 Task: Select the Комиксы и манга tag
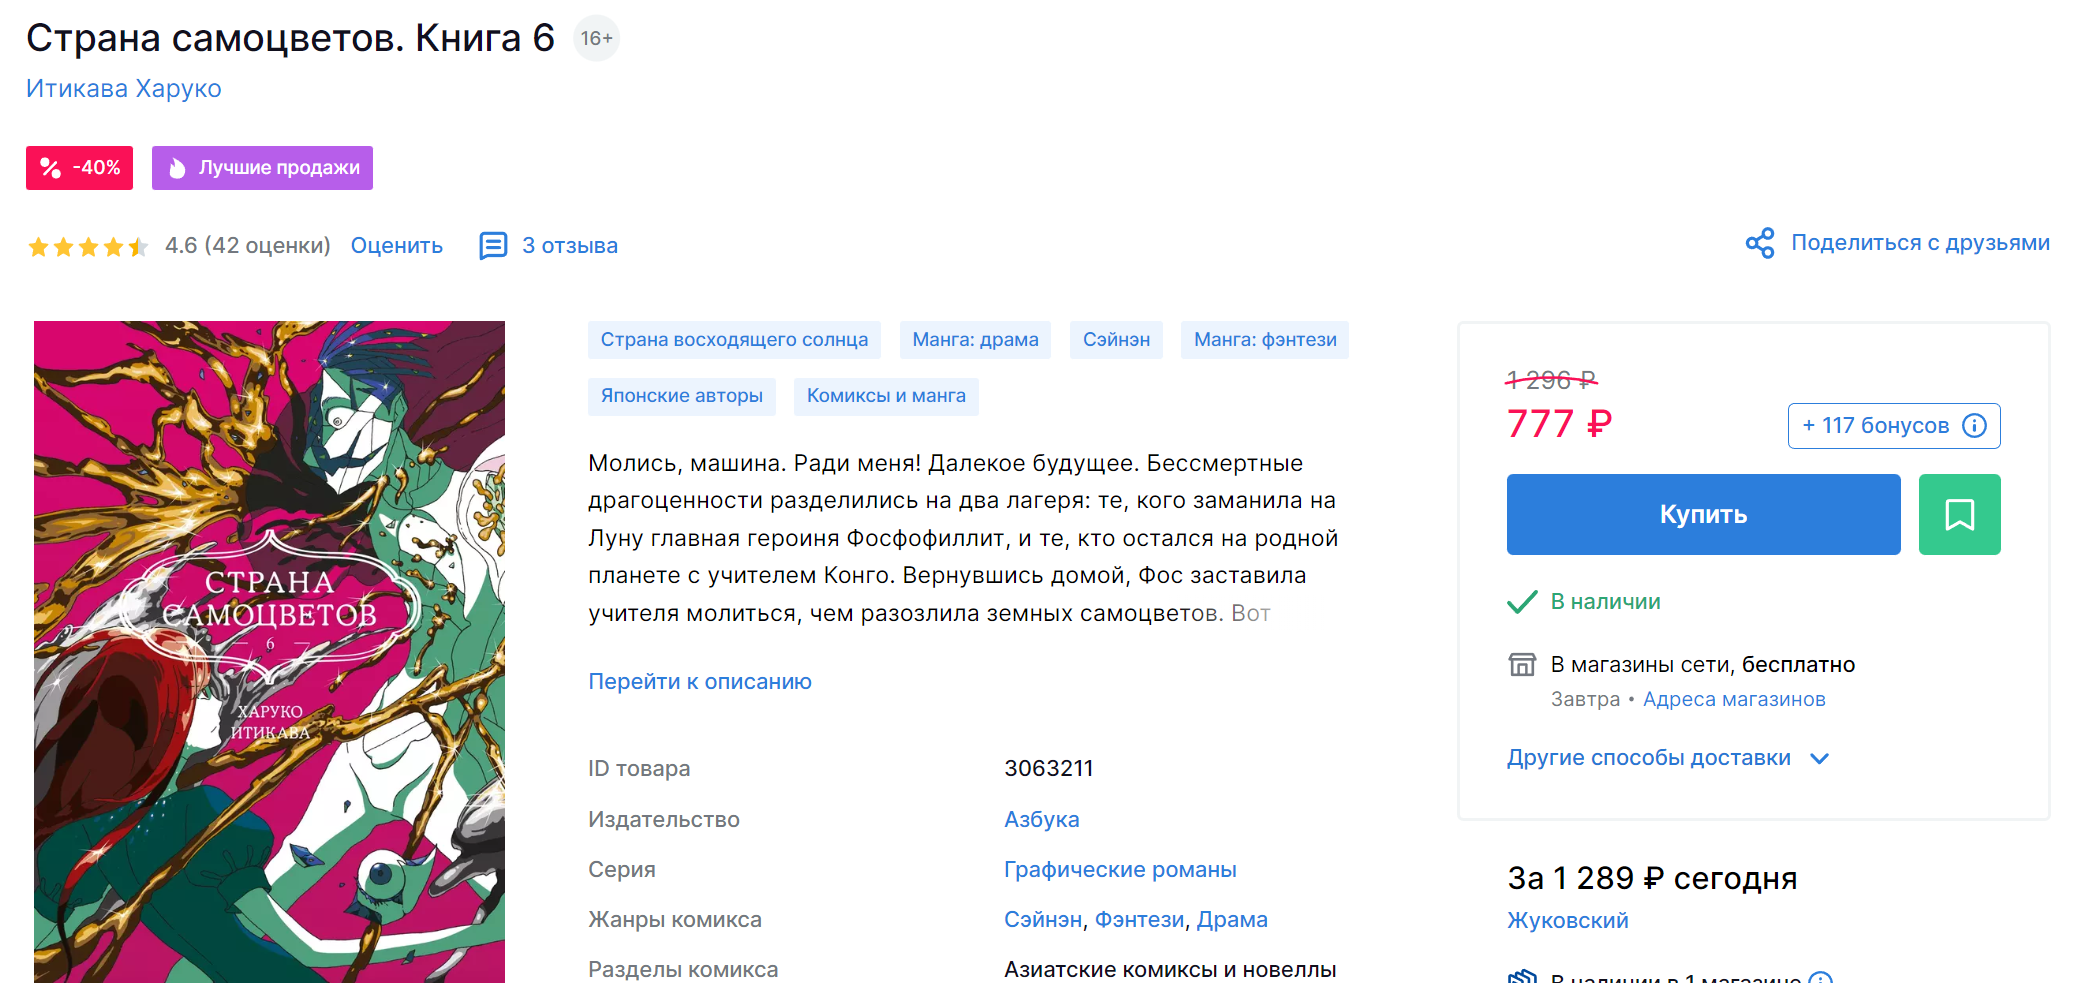point(886,396)
